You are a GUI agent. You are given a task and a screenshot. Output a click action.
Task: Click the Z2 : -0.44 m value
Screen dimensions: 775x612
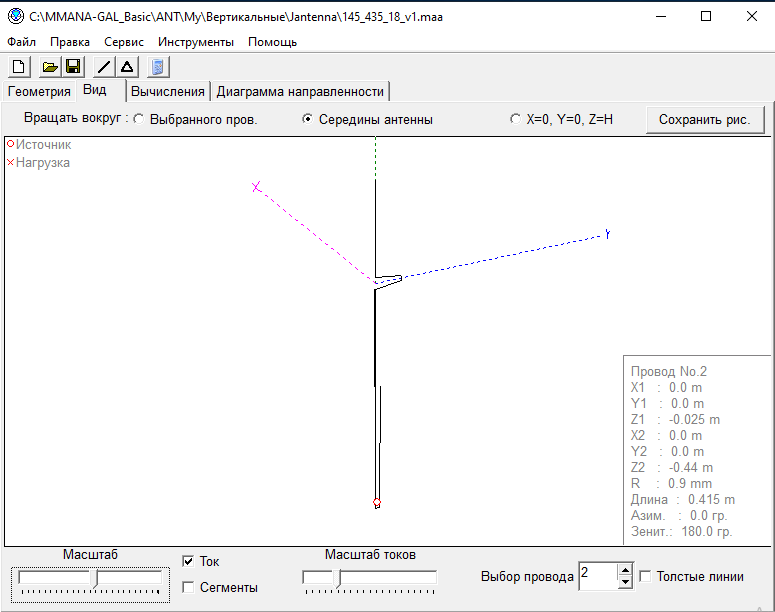pos(672,467)
